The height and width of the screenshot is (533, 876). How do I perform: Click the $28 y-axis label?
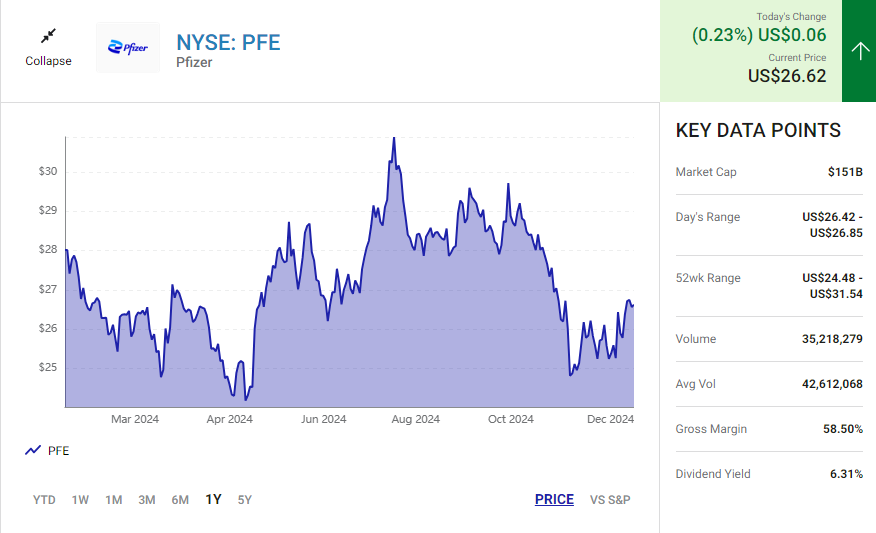pos(48,250)
